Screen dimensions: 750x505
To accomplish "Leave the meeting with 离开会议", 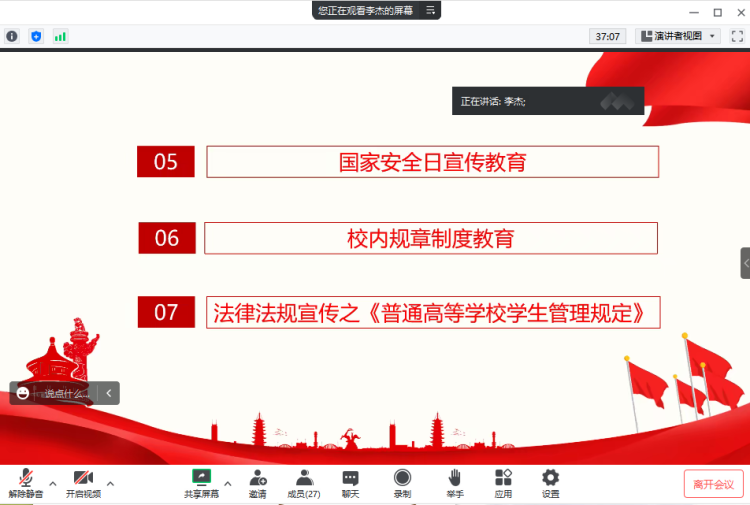I will [713, 484].
